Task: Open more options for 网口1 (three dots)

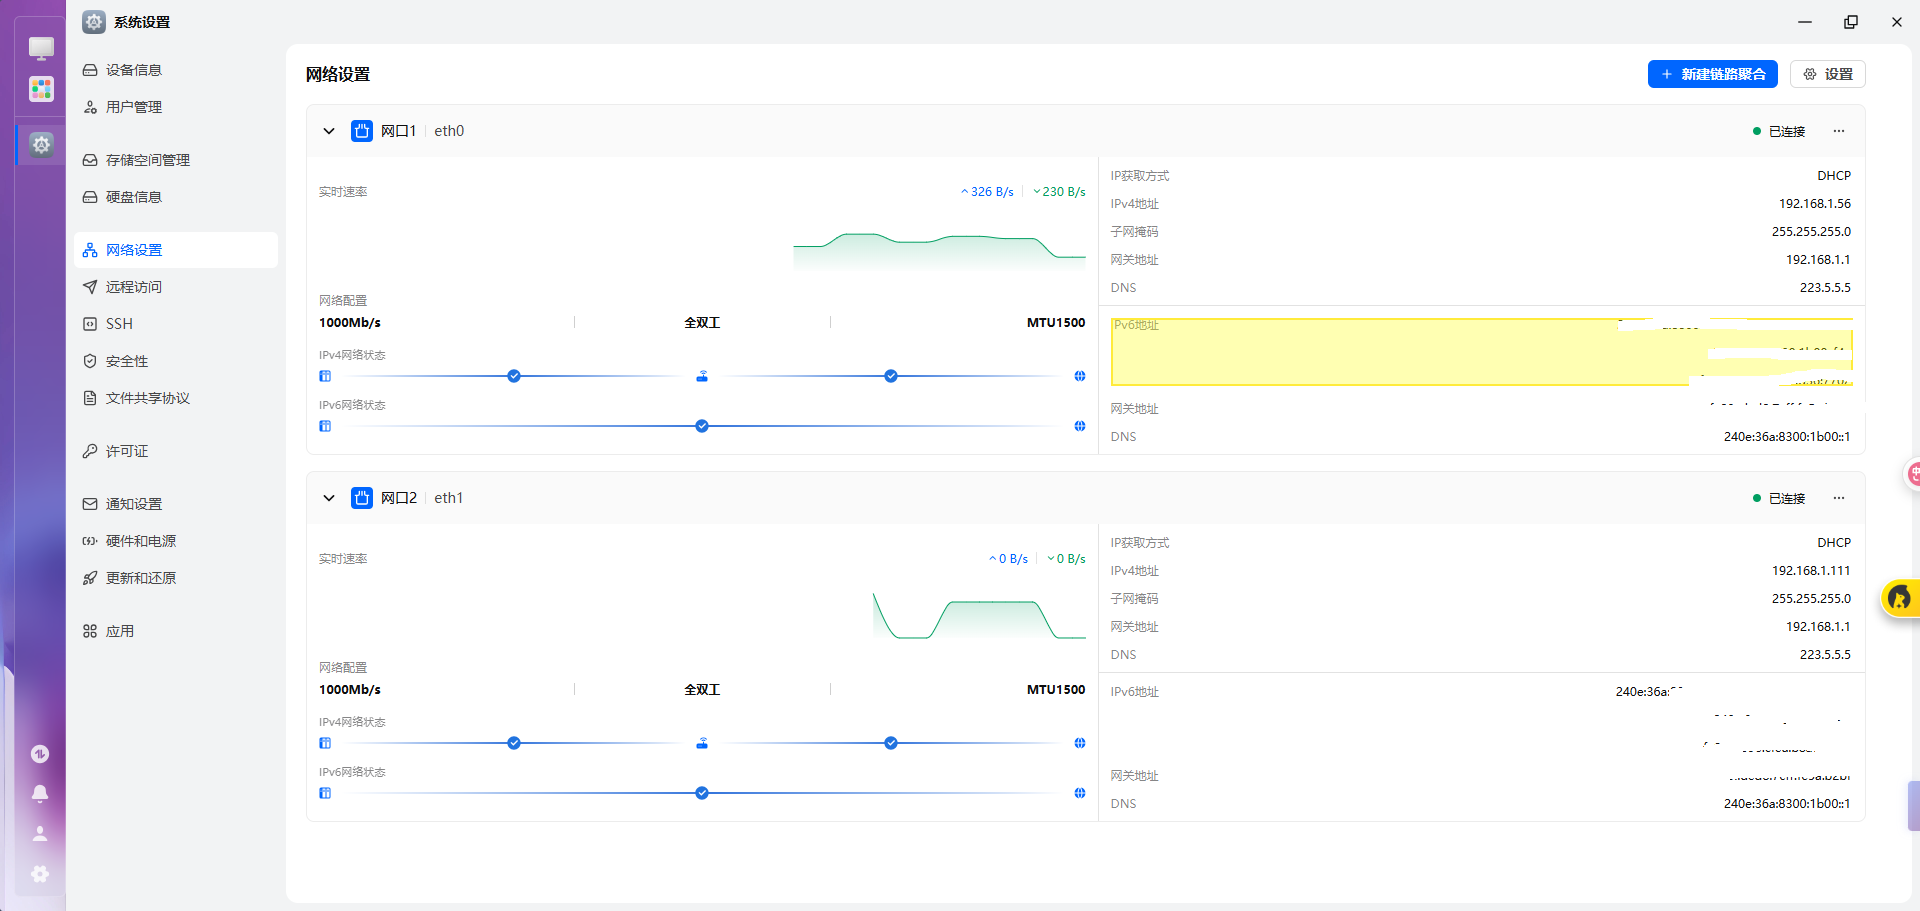Action: point(1838,131)
